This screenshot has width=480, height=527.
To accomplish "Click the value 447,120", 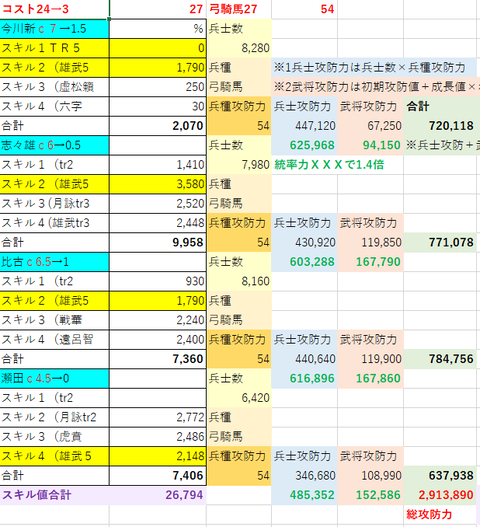I will click(x=305, y=126).
